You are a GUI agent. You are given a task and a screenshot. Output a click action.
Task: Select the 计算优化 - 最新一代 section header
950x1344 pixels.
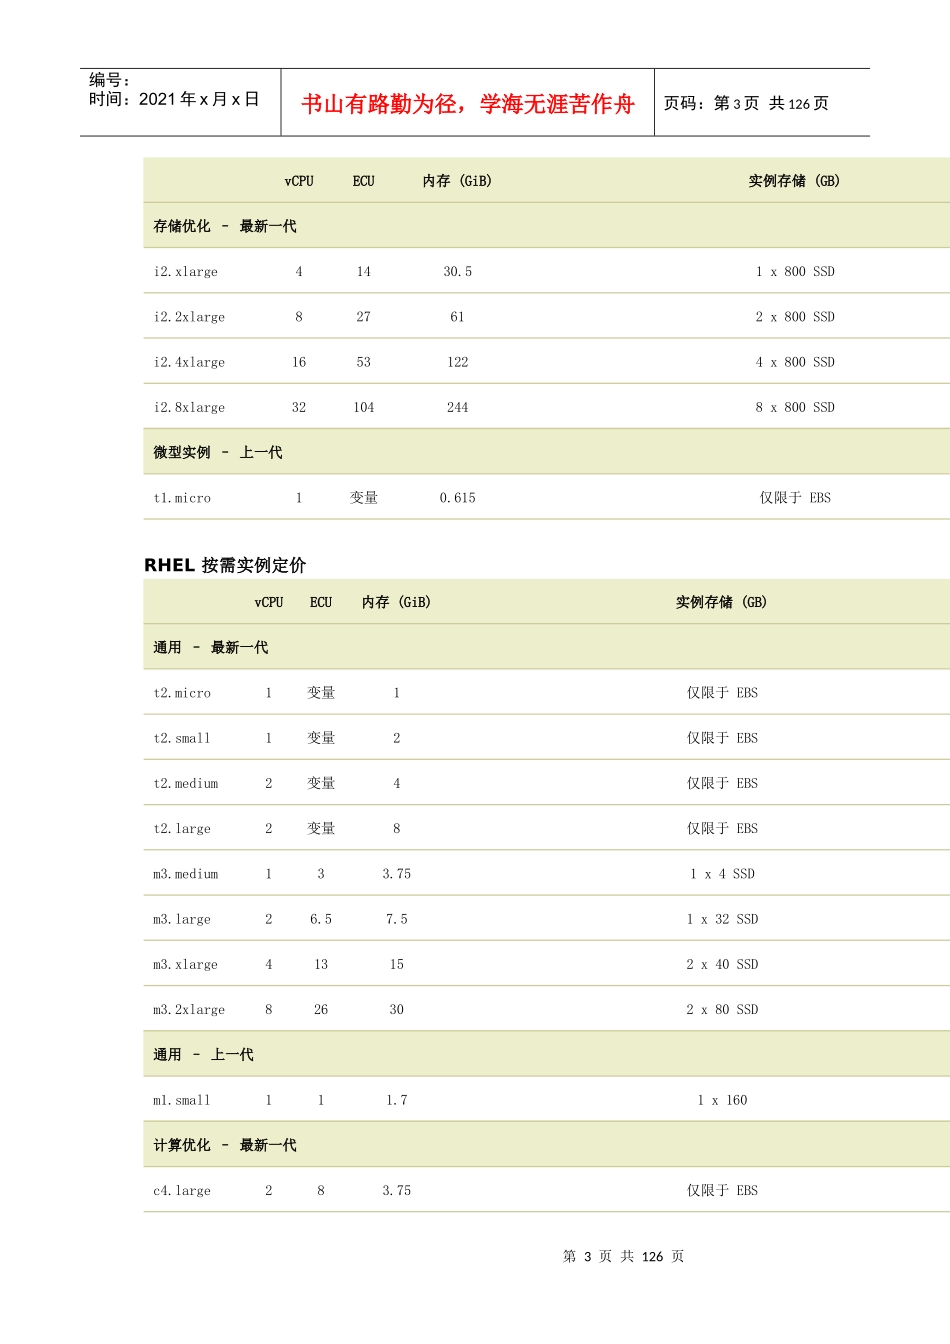coord(225,1145)
